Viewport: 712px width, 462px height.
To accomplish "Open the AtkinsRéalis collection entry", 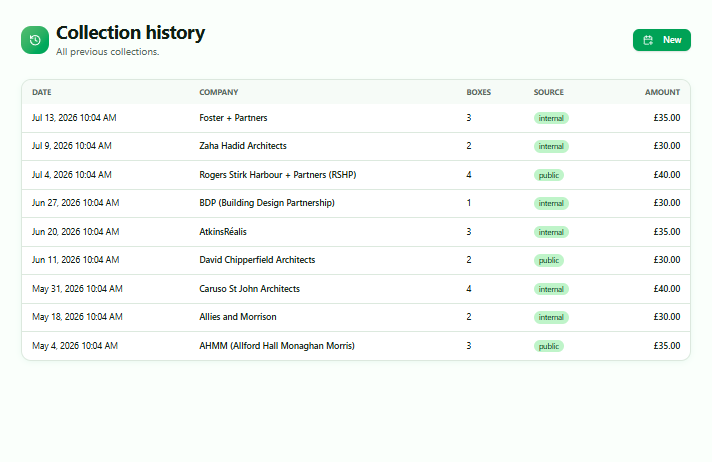I will [x=356, y=232].
